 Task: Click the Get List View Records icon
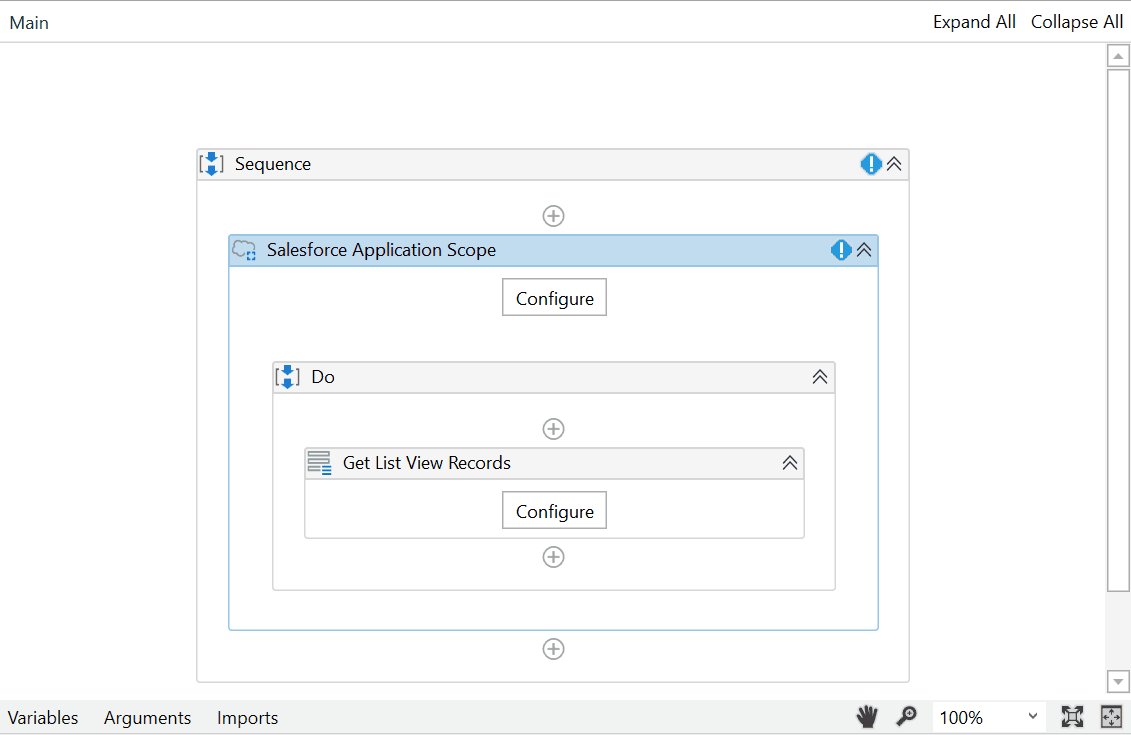[319, 463]
